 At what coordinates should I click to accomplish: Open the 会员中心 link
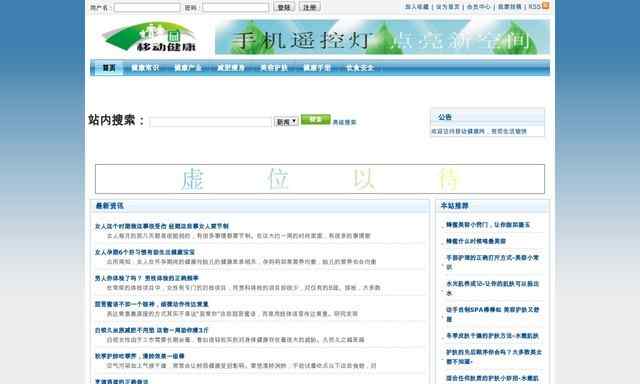click(x=478, y=7)
